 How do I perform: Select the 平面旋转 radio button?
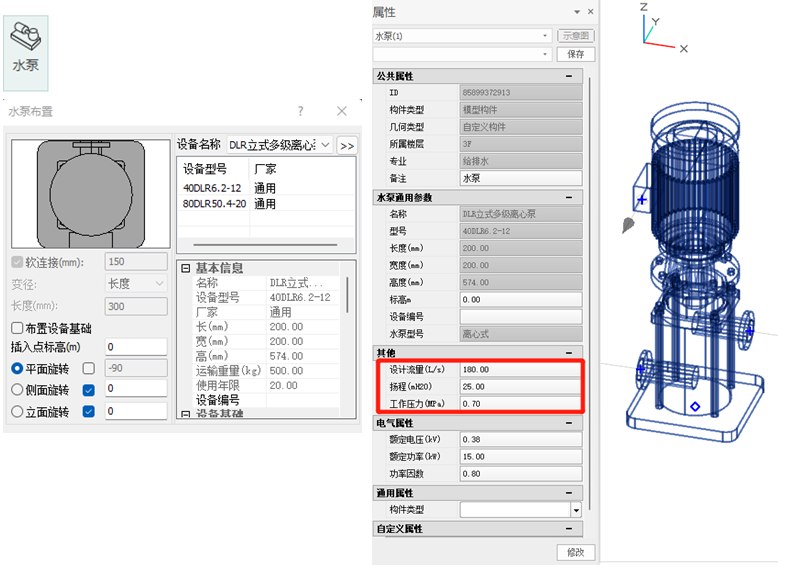17,368
